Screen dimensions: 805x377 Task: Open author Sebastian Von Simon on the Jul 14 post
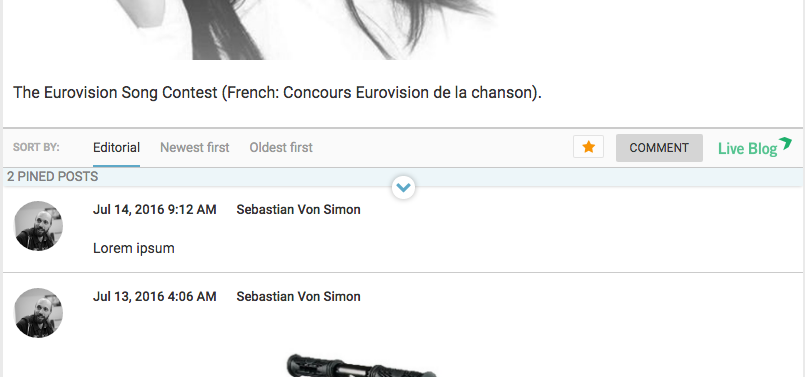coord(298,210)
